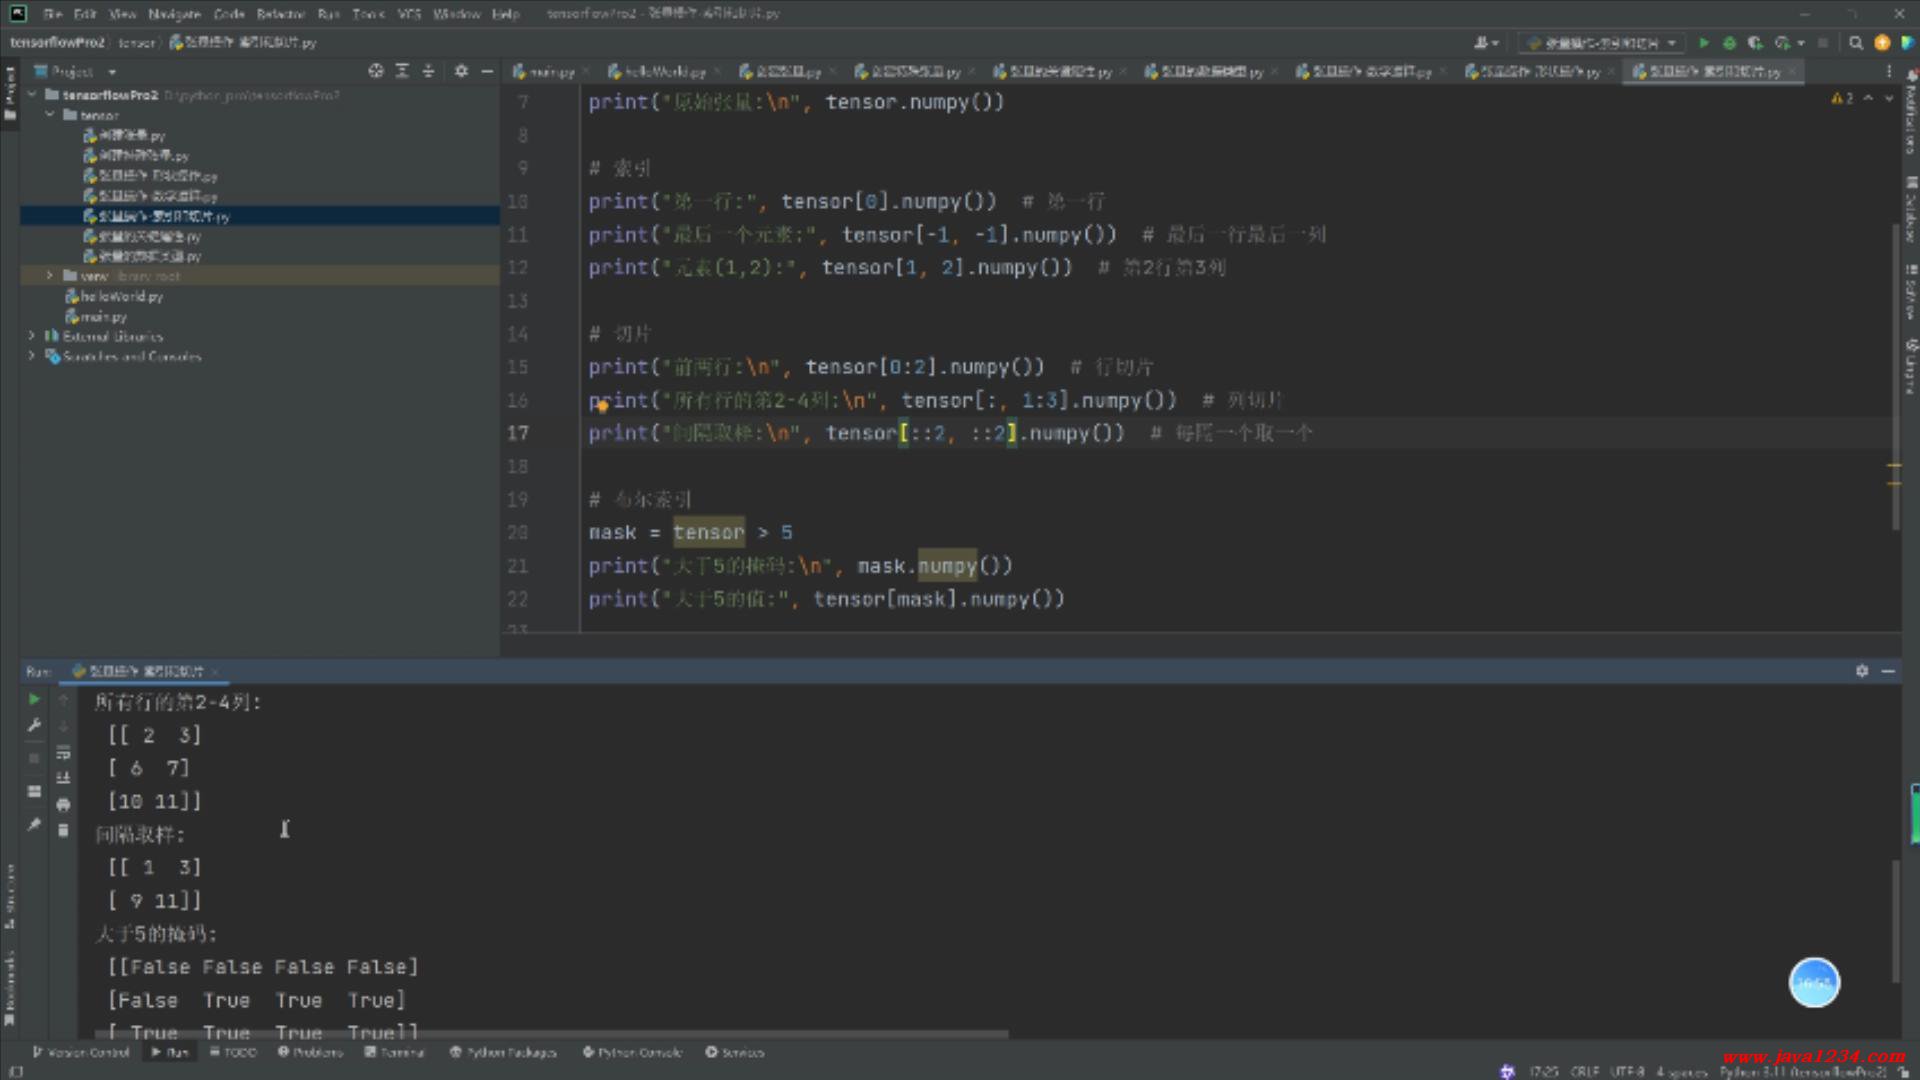The height and width of the screenshot is (1080, 1920).
Task: Clear all output with trash icon
Action: (x=63, y=830)
